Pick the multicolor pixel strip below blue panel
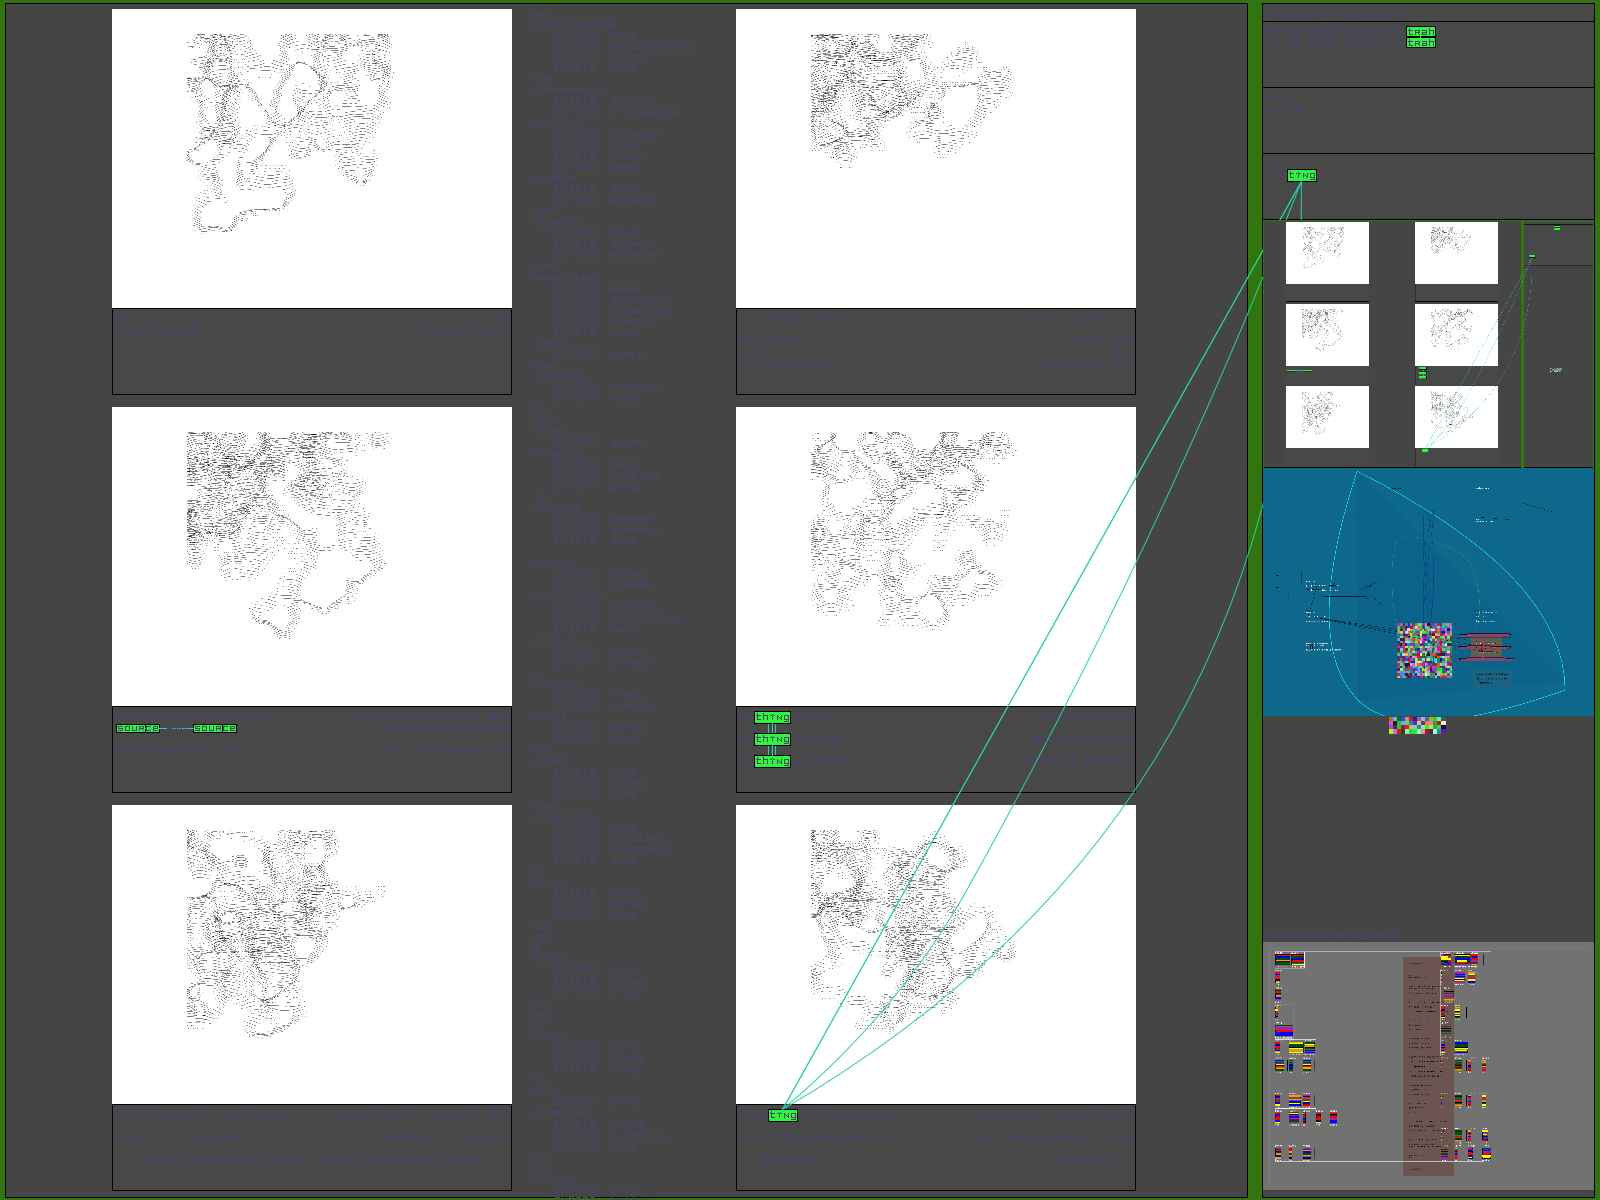The width and height of the screenshot is (1600, 1200). 1417,725
